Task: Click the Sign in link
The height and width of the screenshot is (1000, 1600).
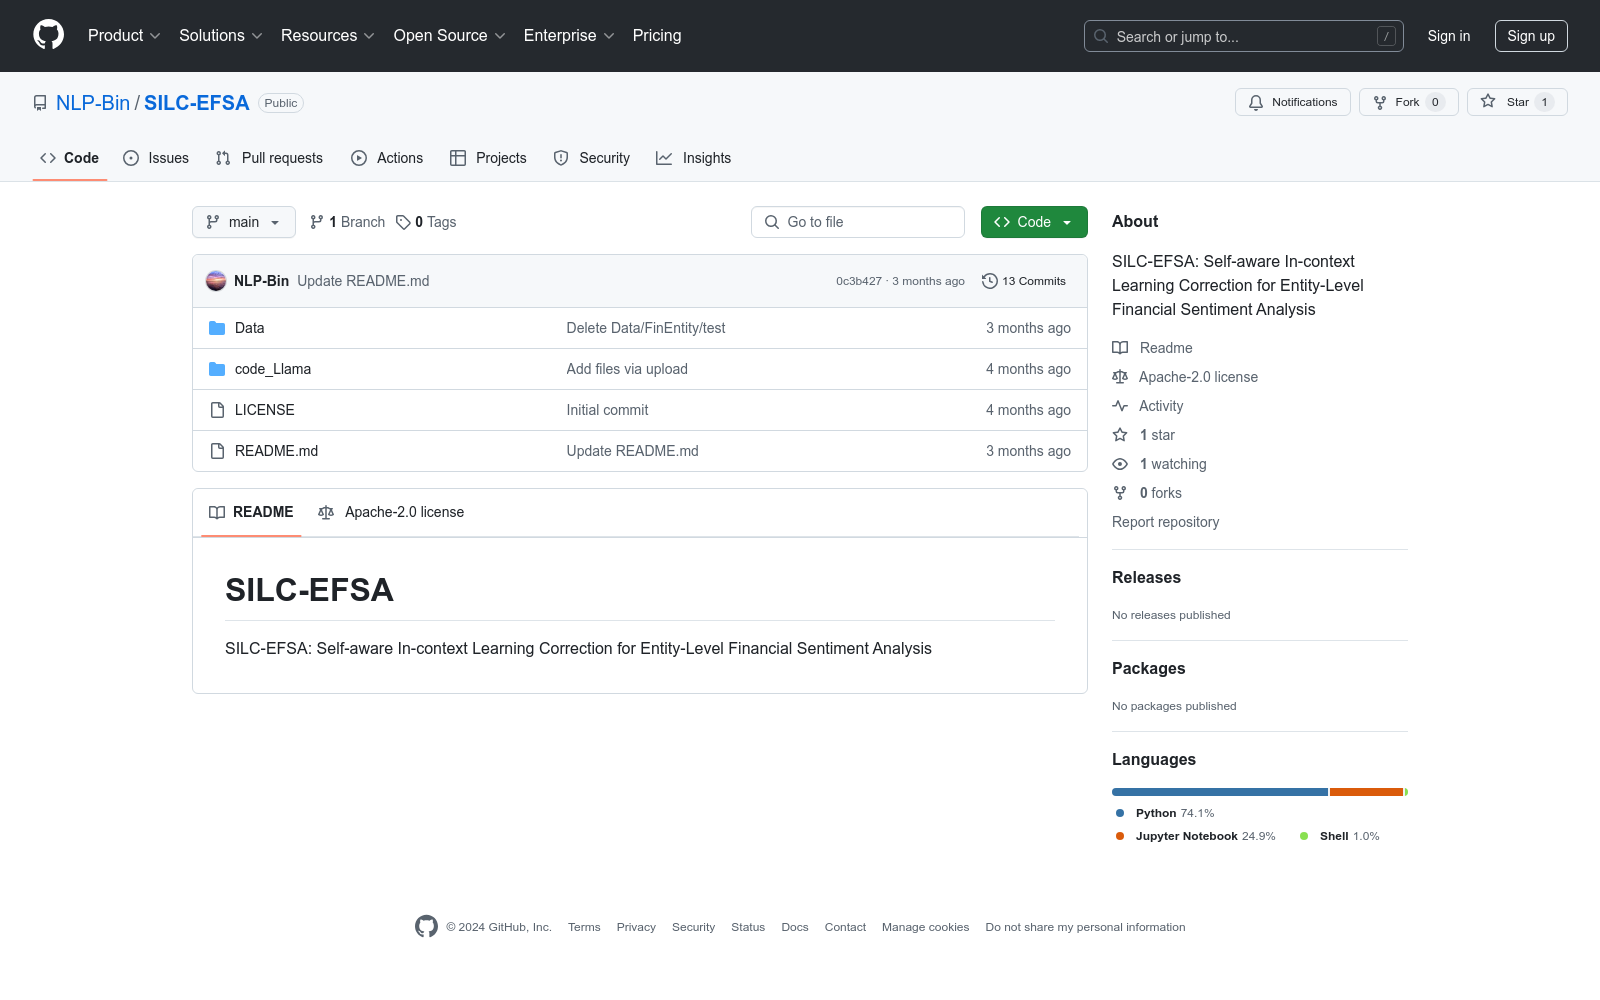Action: click(1449, 36)
